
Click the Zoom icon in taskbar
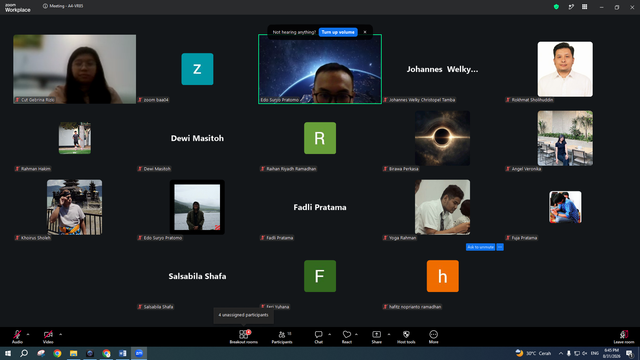[x=139, y=353]
